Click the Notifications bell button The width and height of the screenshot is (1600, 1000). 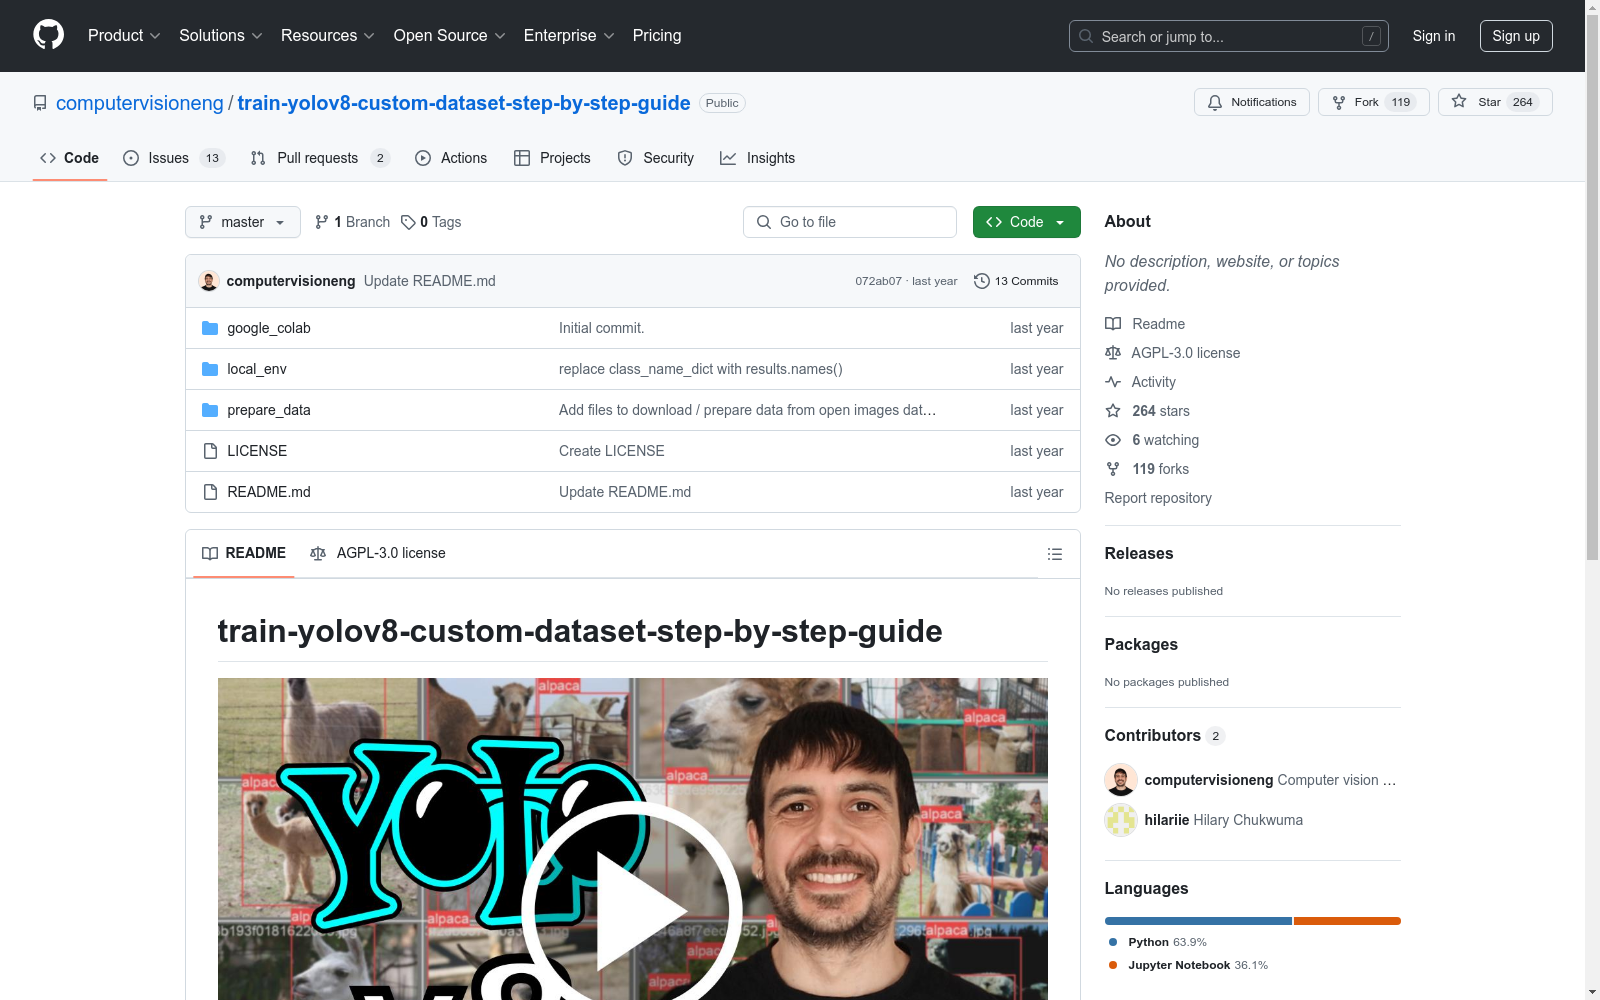[x=1251, y=102]
